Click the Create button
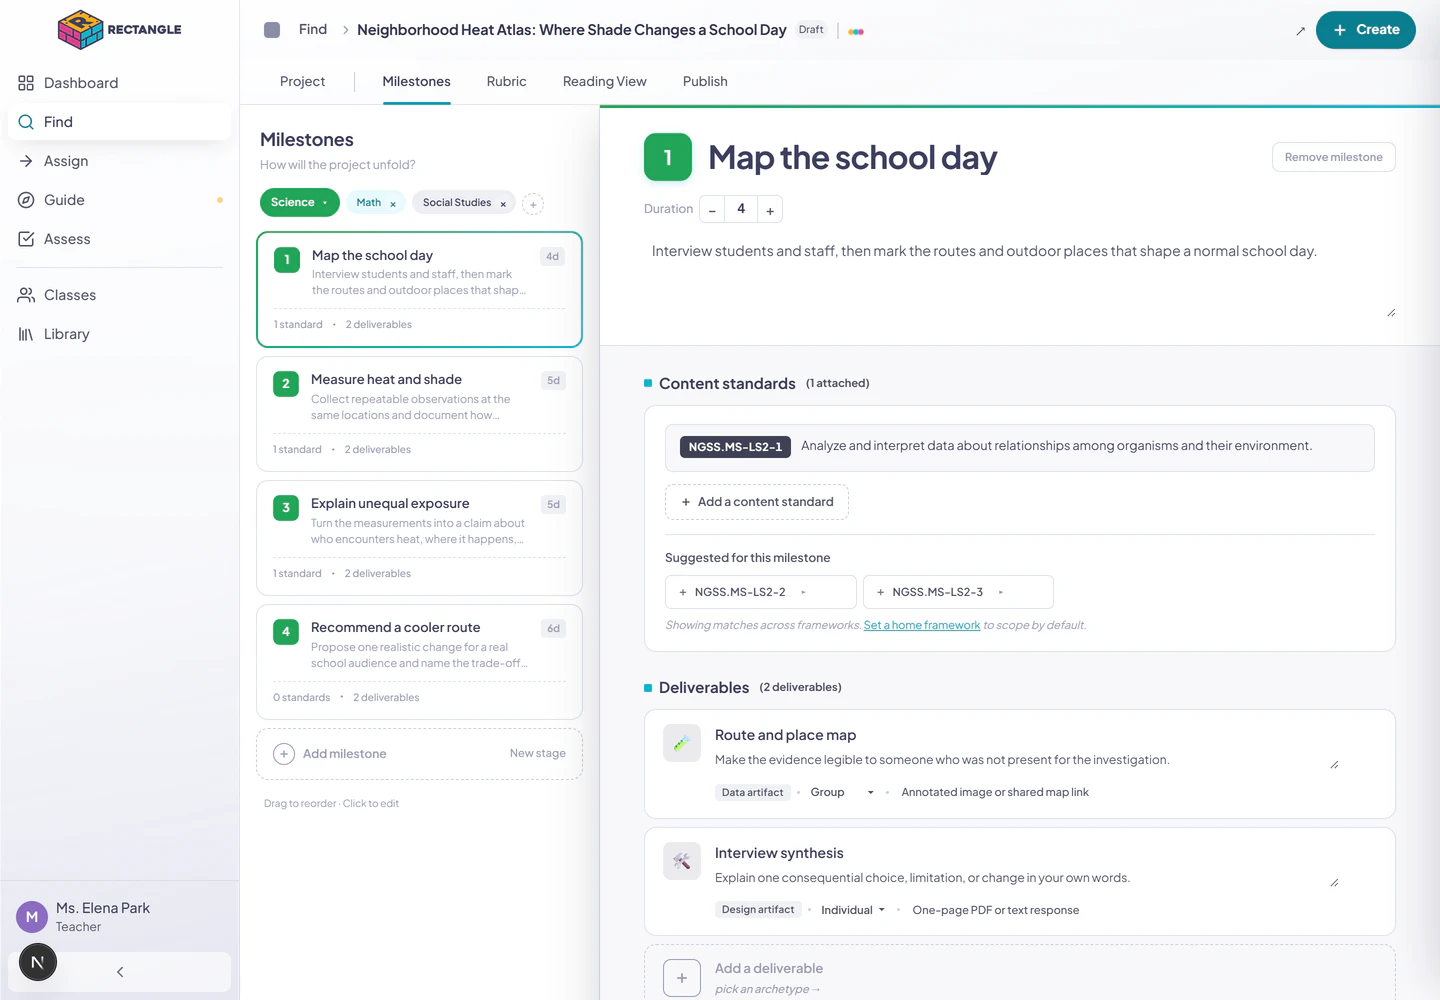Viewport: 1440px width, 1000px height. 1365,30
